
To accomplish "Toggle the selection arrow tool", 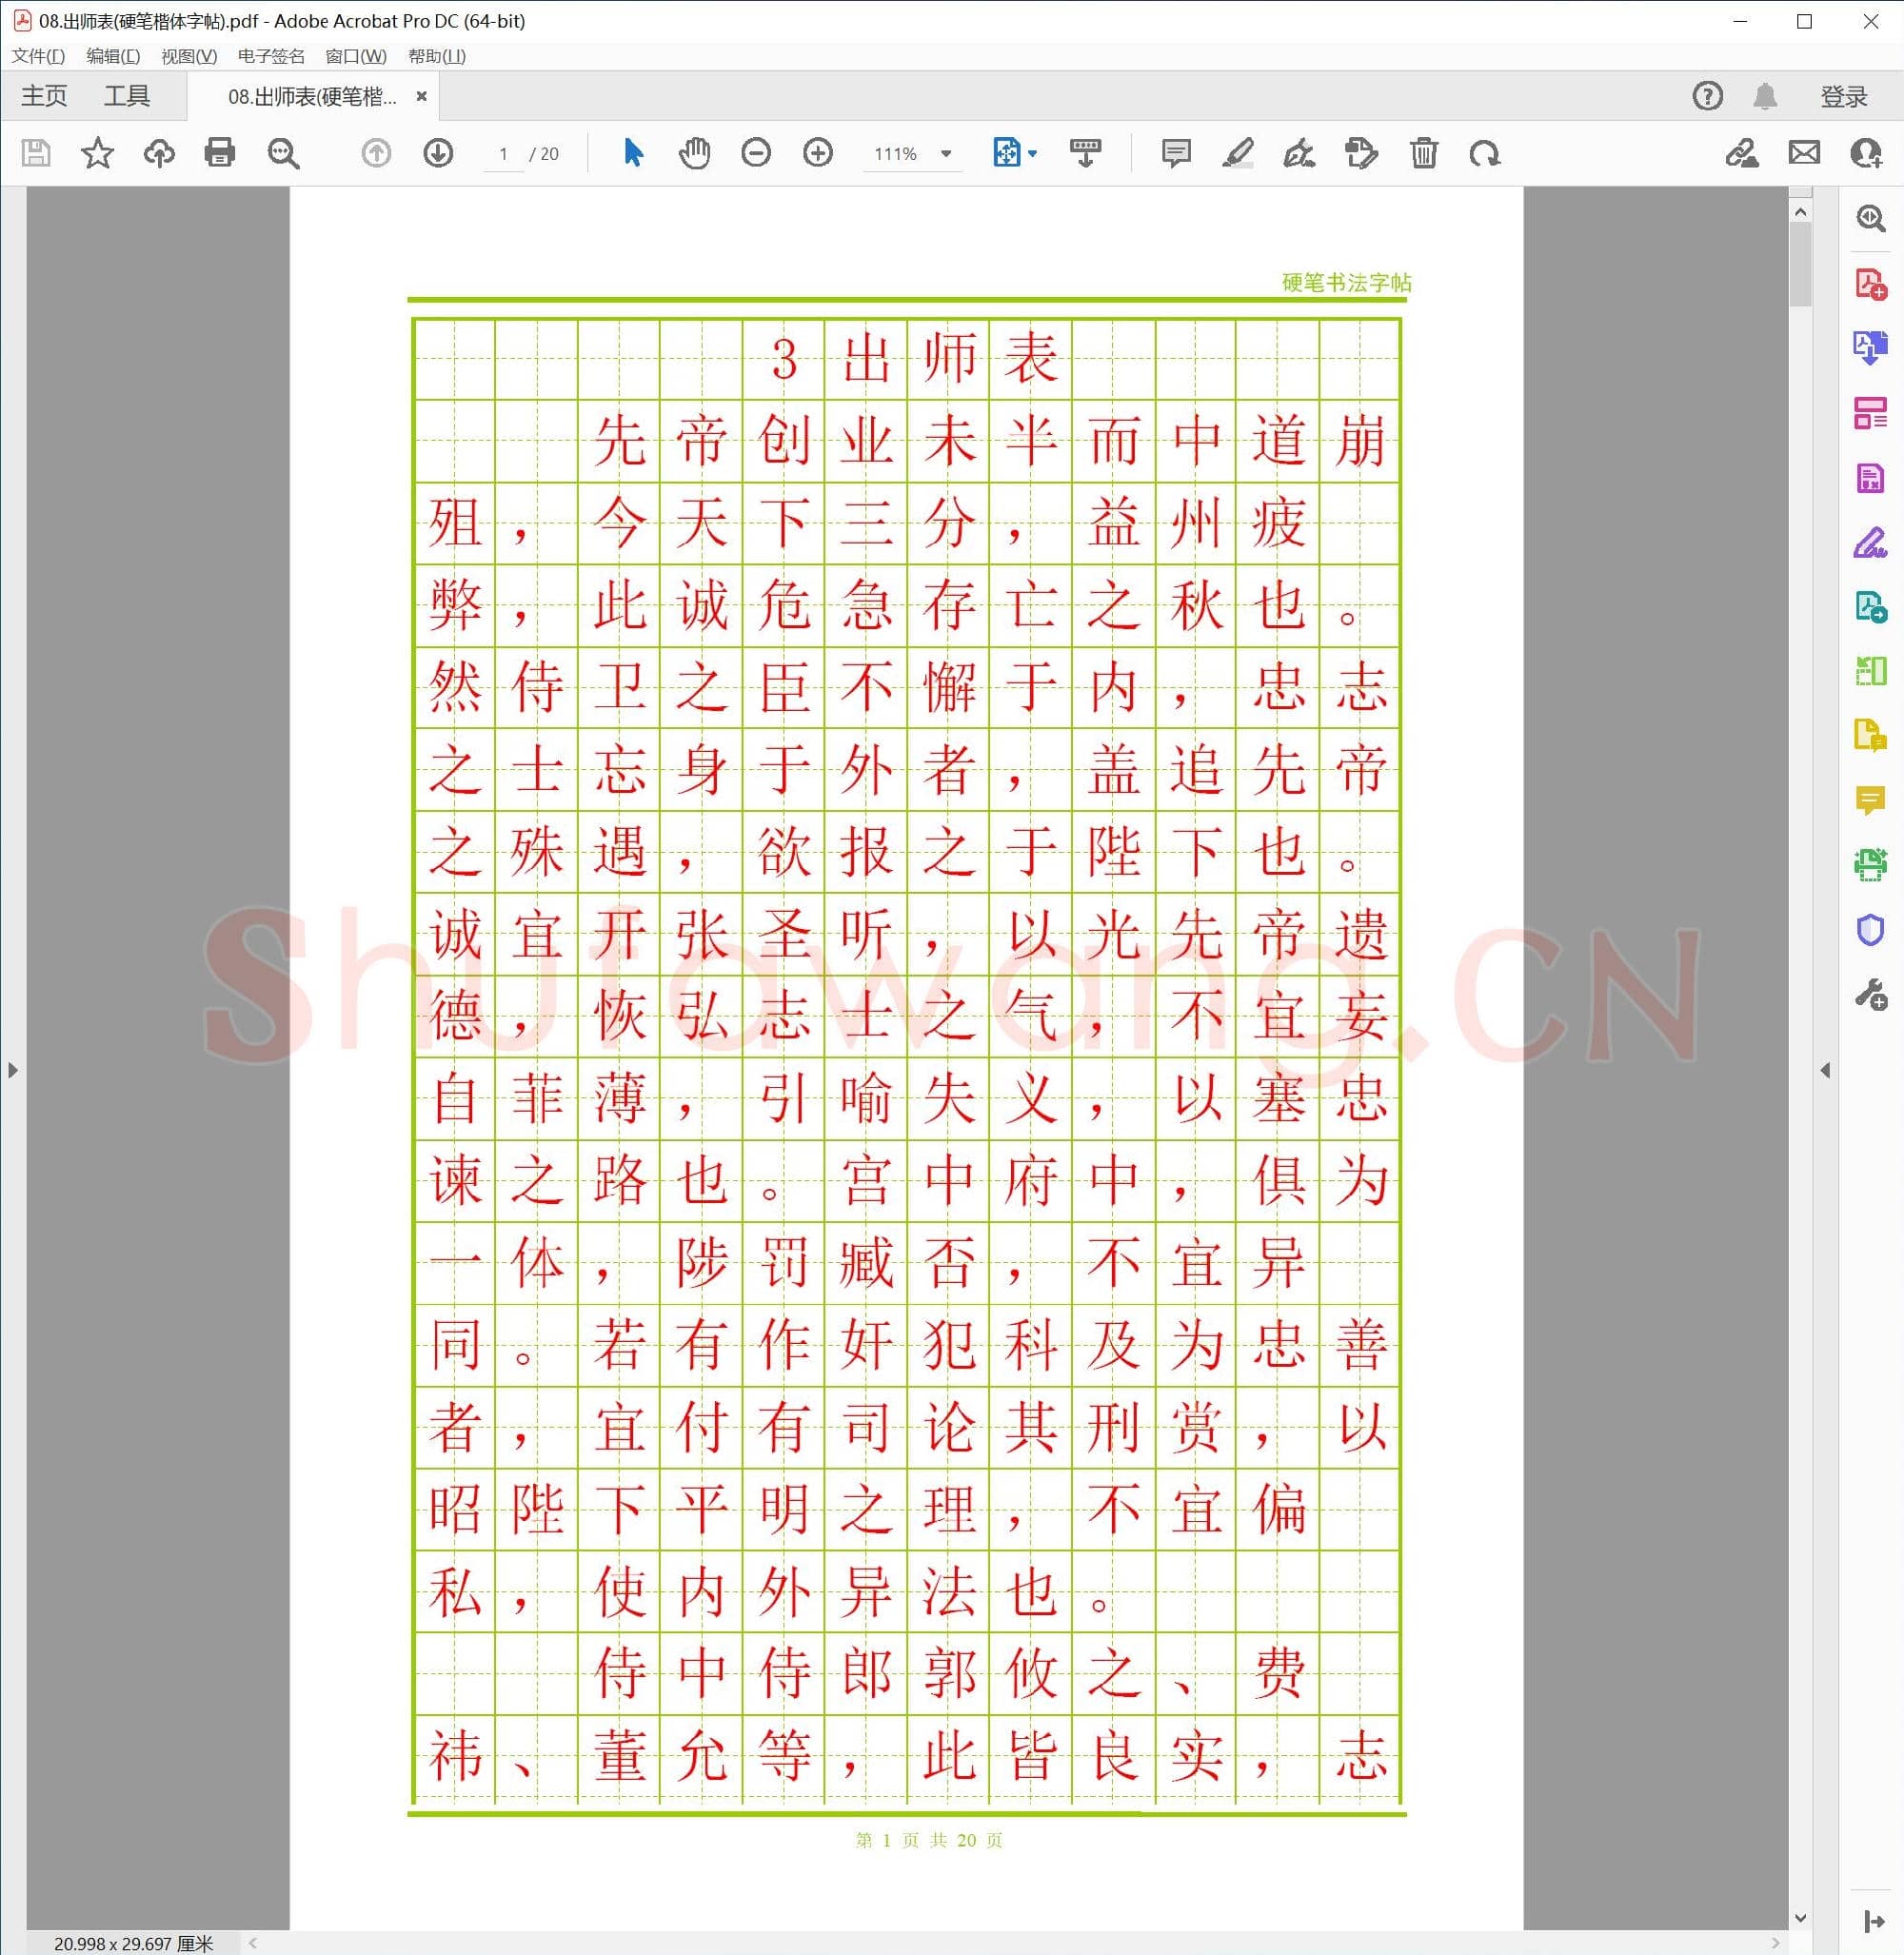I will coord(632,153).
